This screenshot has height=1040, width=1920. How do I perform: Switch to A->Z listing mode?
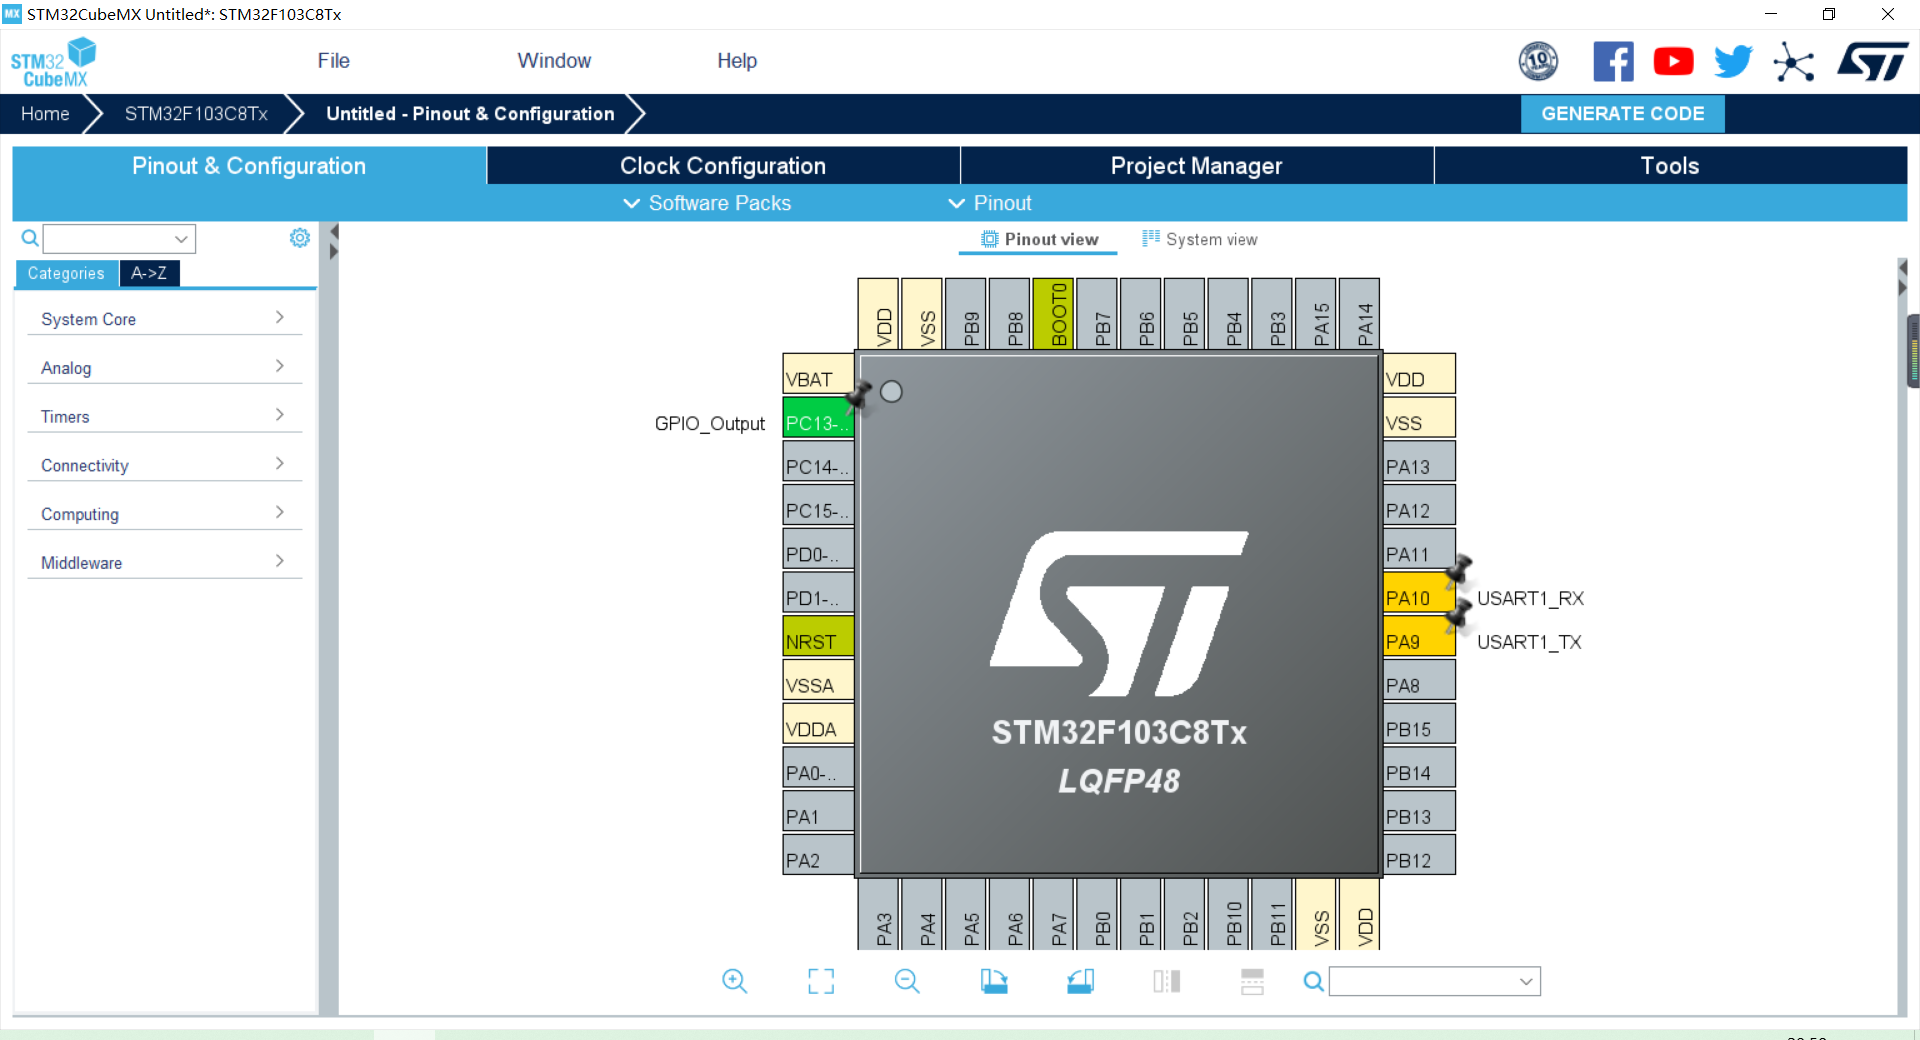[x=149, y=273]
